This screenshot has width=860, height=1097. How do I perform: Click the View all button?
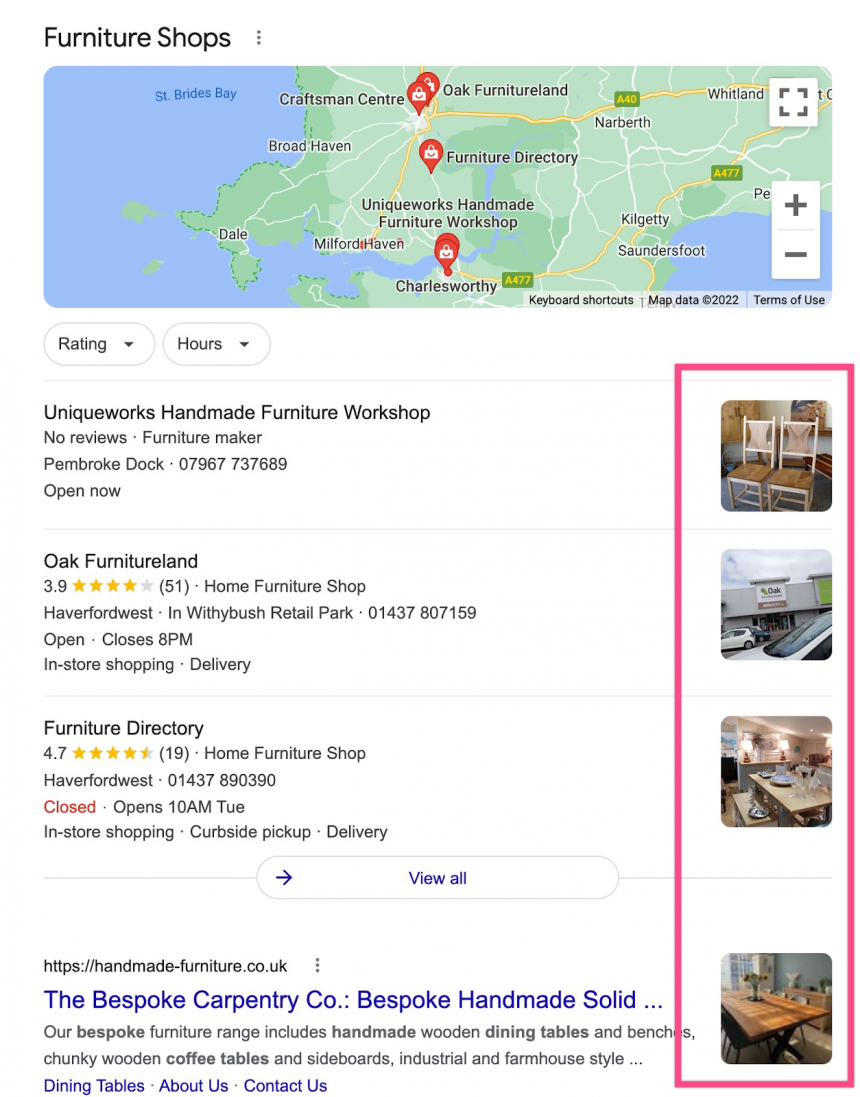pos(437,877)
